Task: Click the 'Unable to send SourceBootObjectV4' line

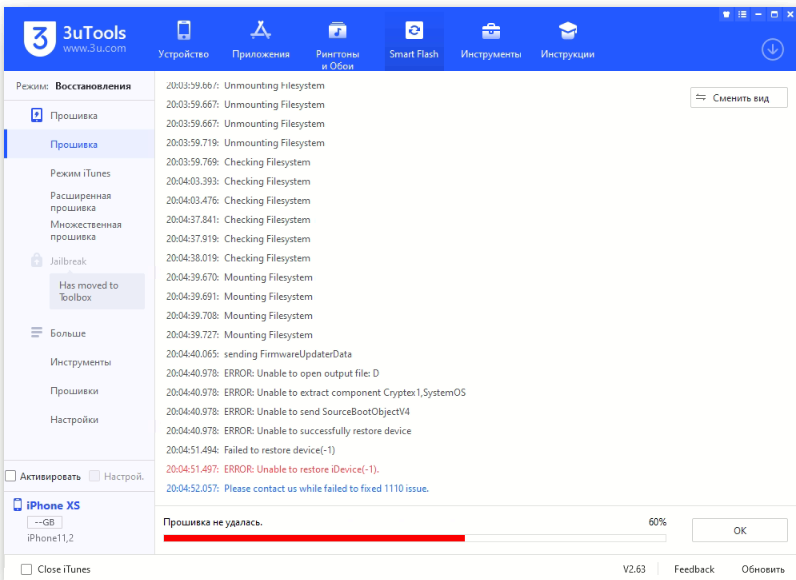Action: 288,412
